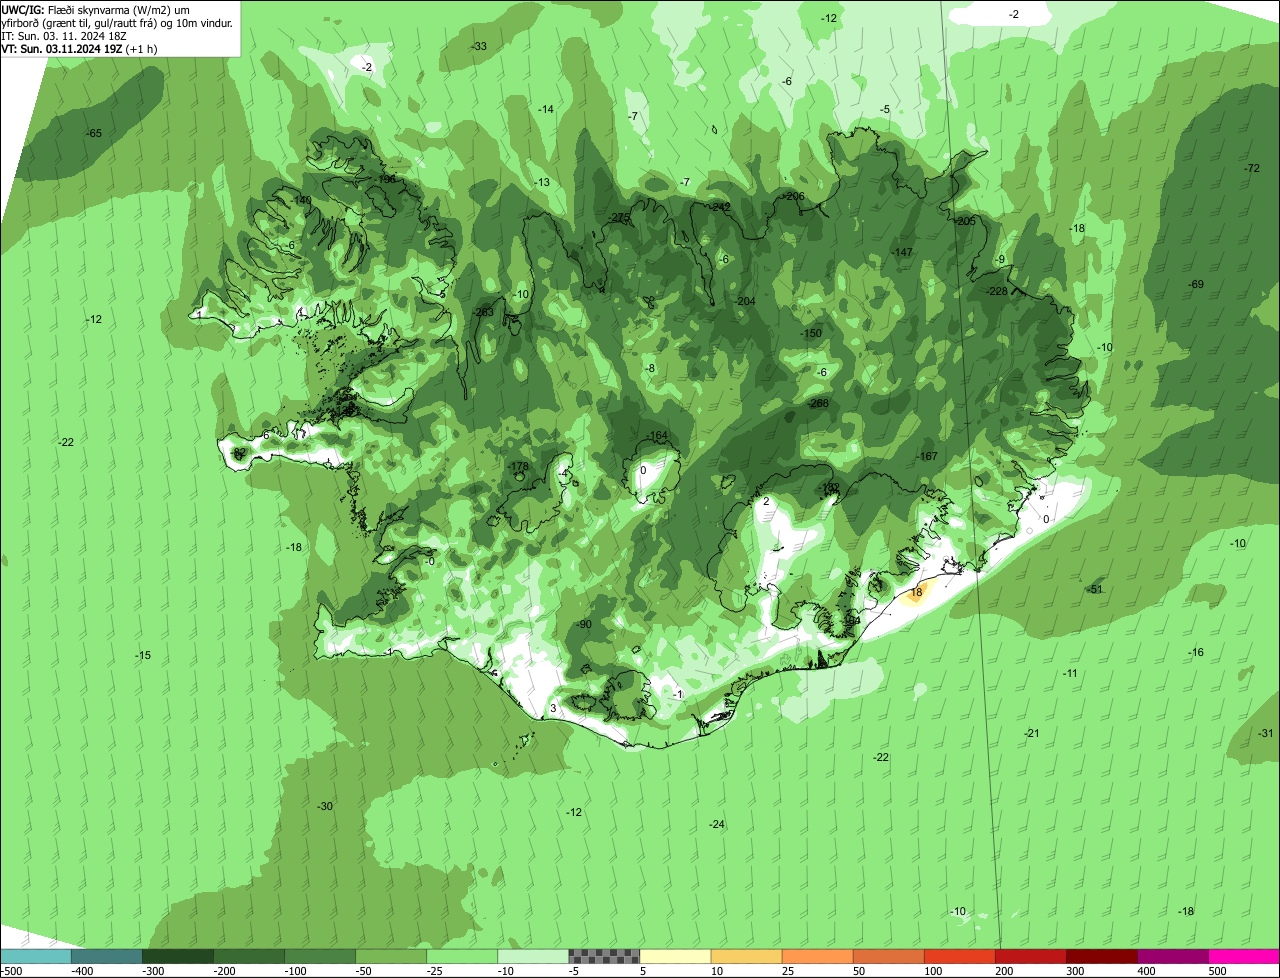This screenshot has width=1280, height=978.
Task: Pick the 50 to 100 dark orange swatch
Action: pos(888,956)
